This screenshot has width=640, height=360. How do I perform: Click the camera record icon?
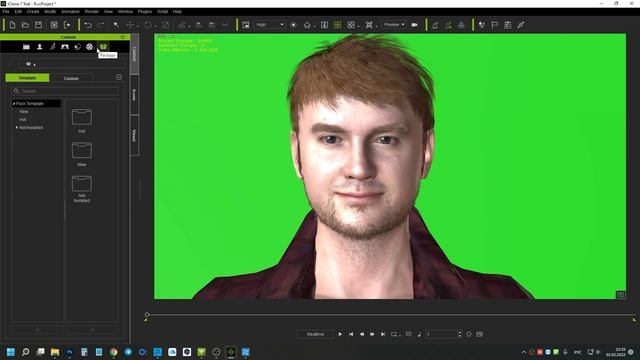tap(415, 25)
